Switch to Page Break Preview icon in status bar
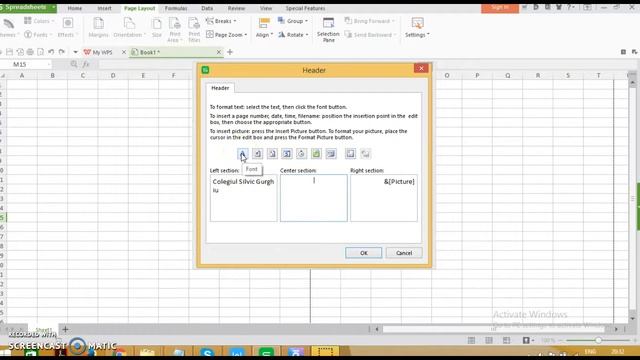This screenshot has width=640, height=360. pos(507,340)
